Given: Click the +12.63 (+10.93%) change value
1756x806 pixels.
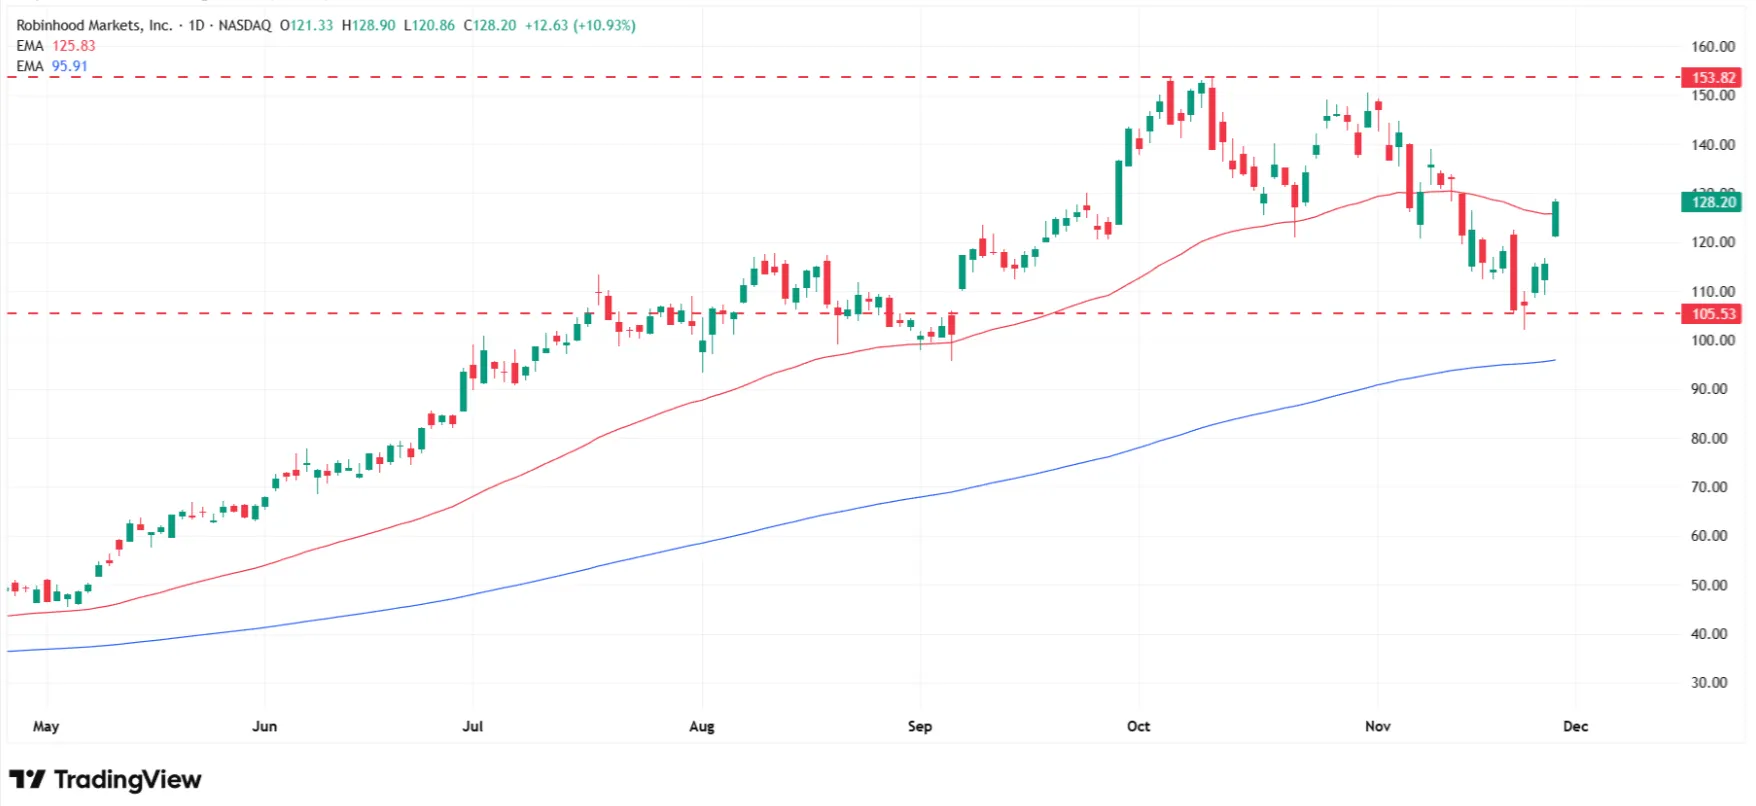Looking at the screenshot, I should (x=580, y=25).
